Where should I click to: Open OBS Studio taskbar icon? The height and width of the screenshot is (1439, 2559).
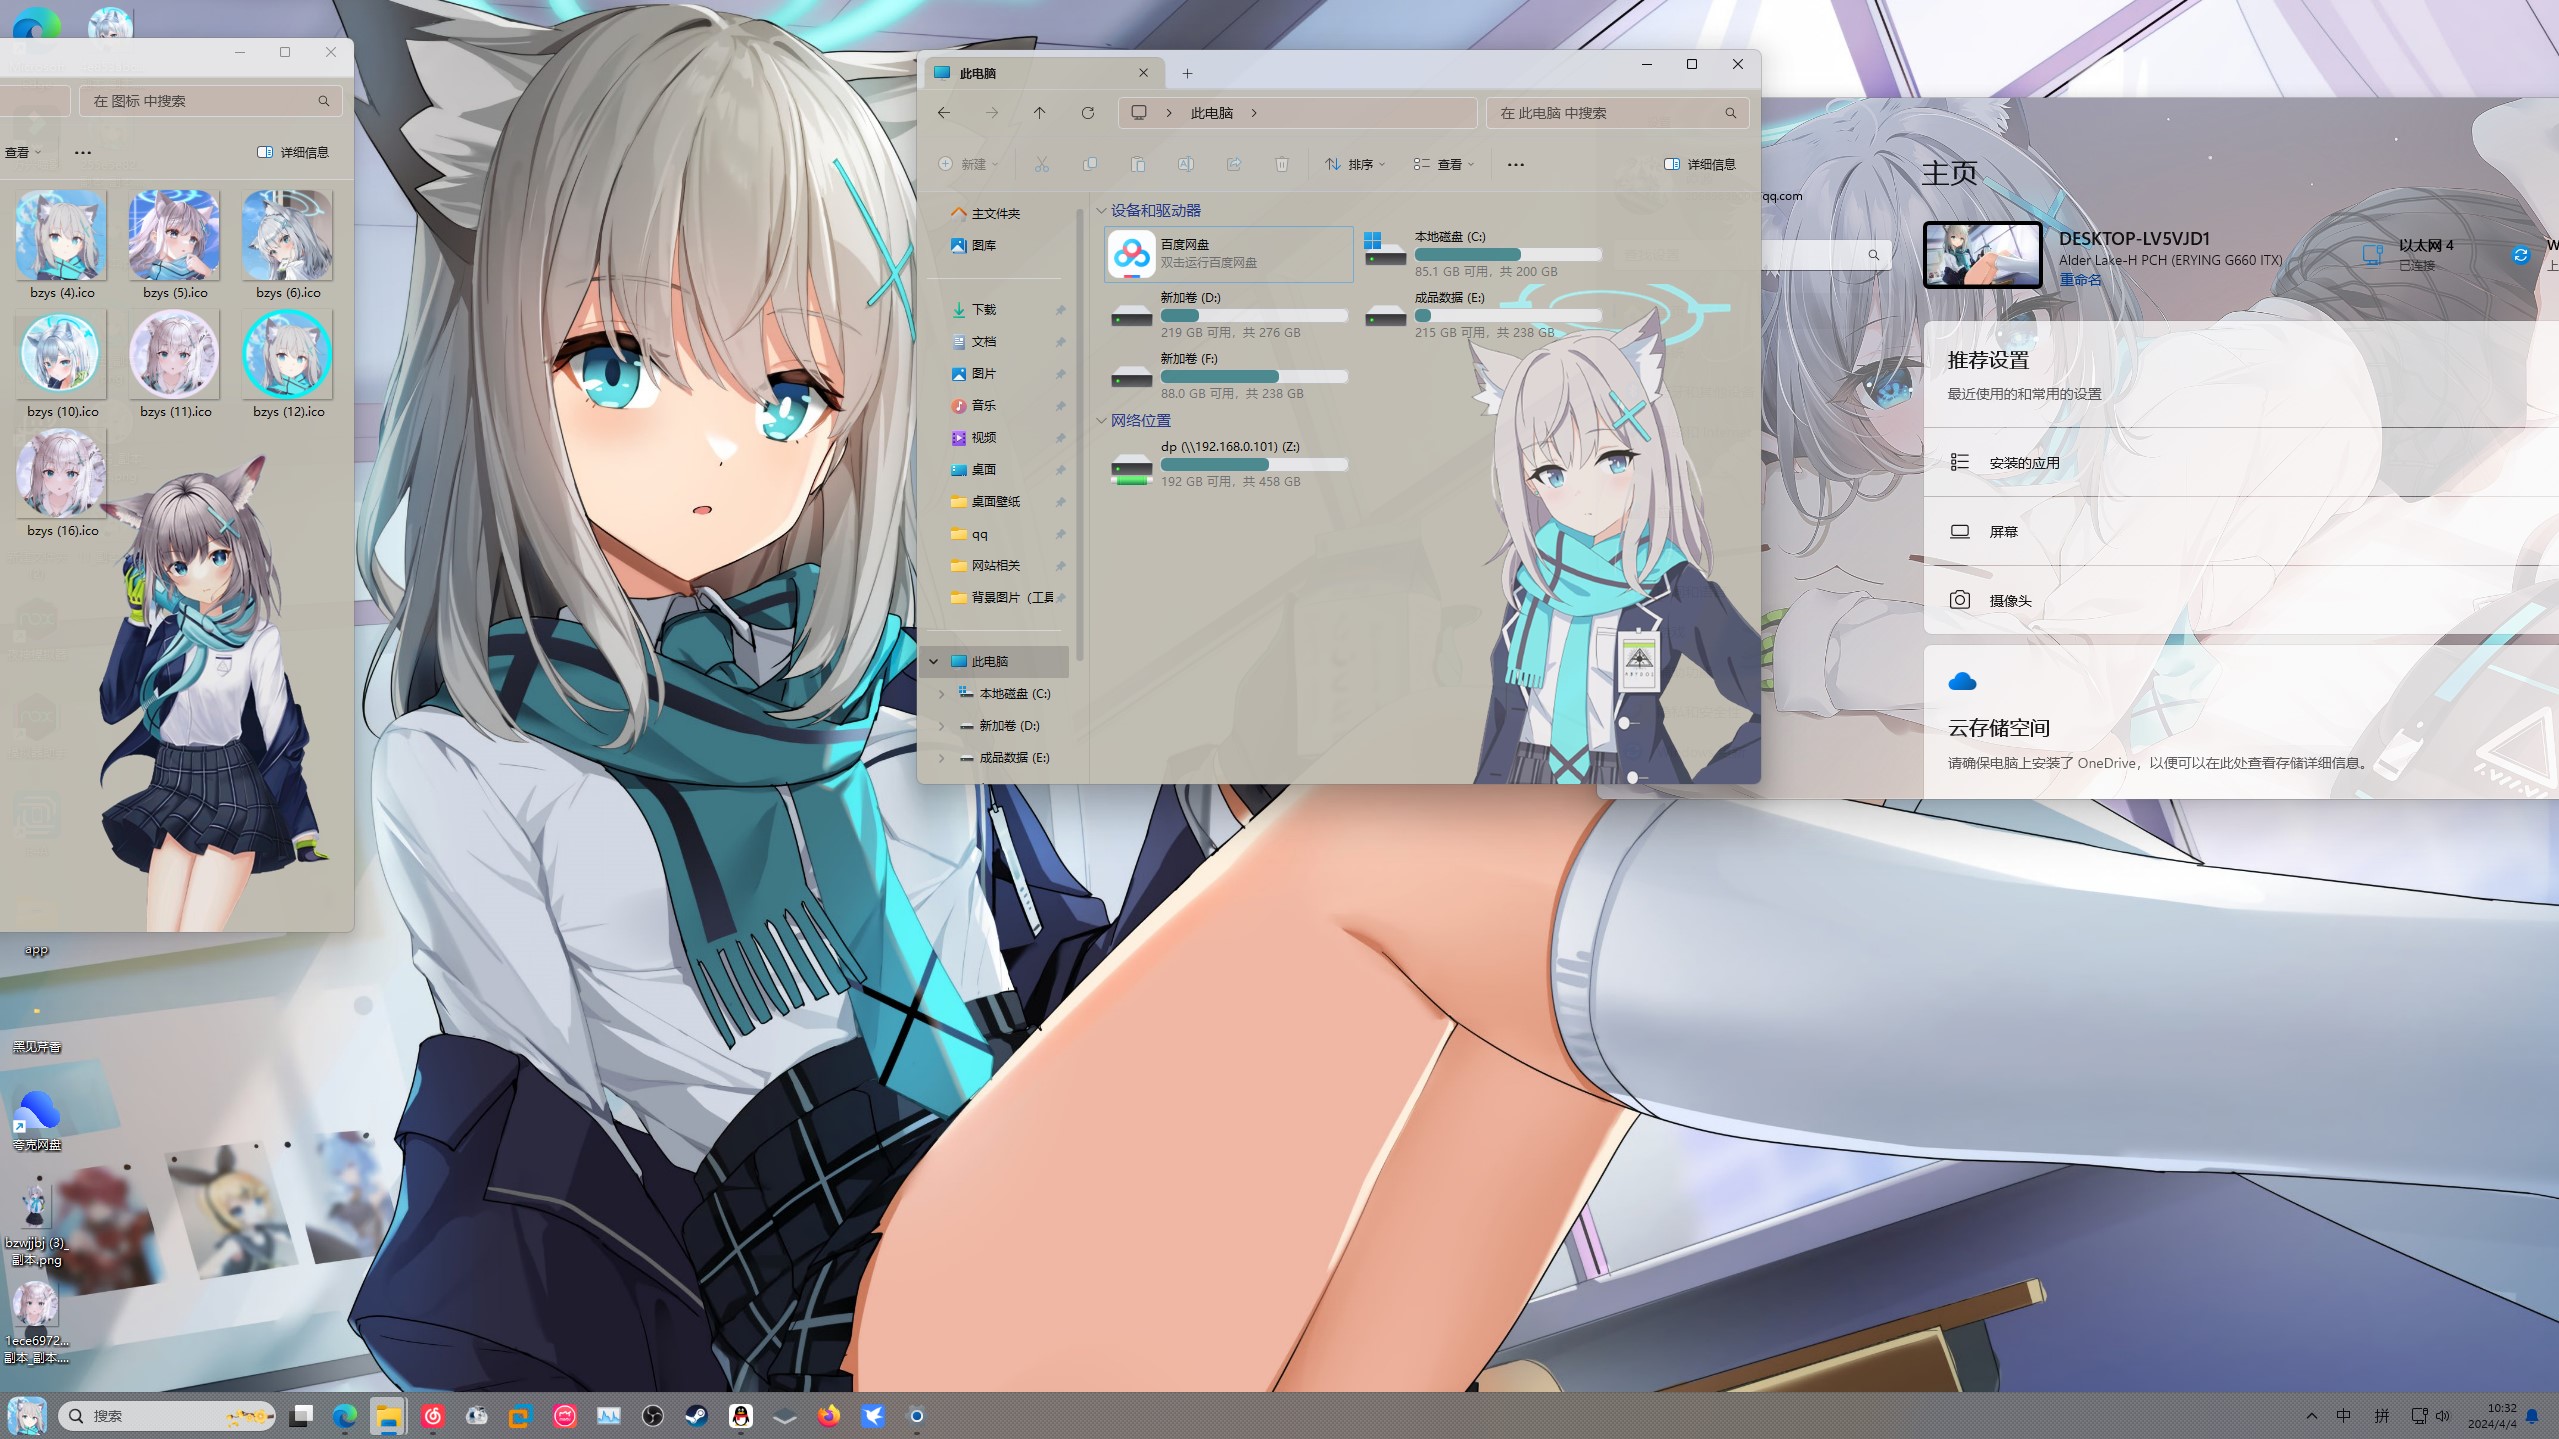[x=652, y=1415]
